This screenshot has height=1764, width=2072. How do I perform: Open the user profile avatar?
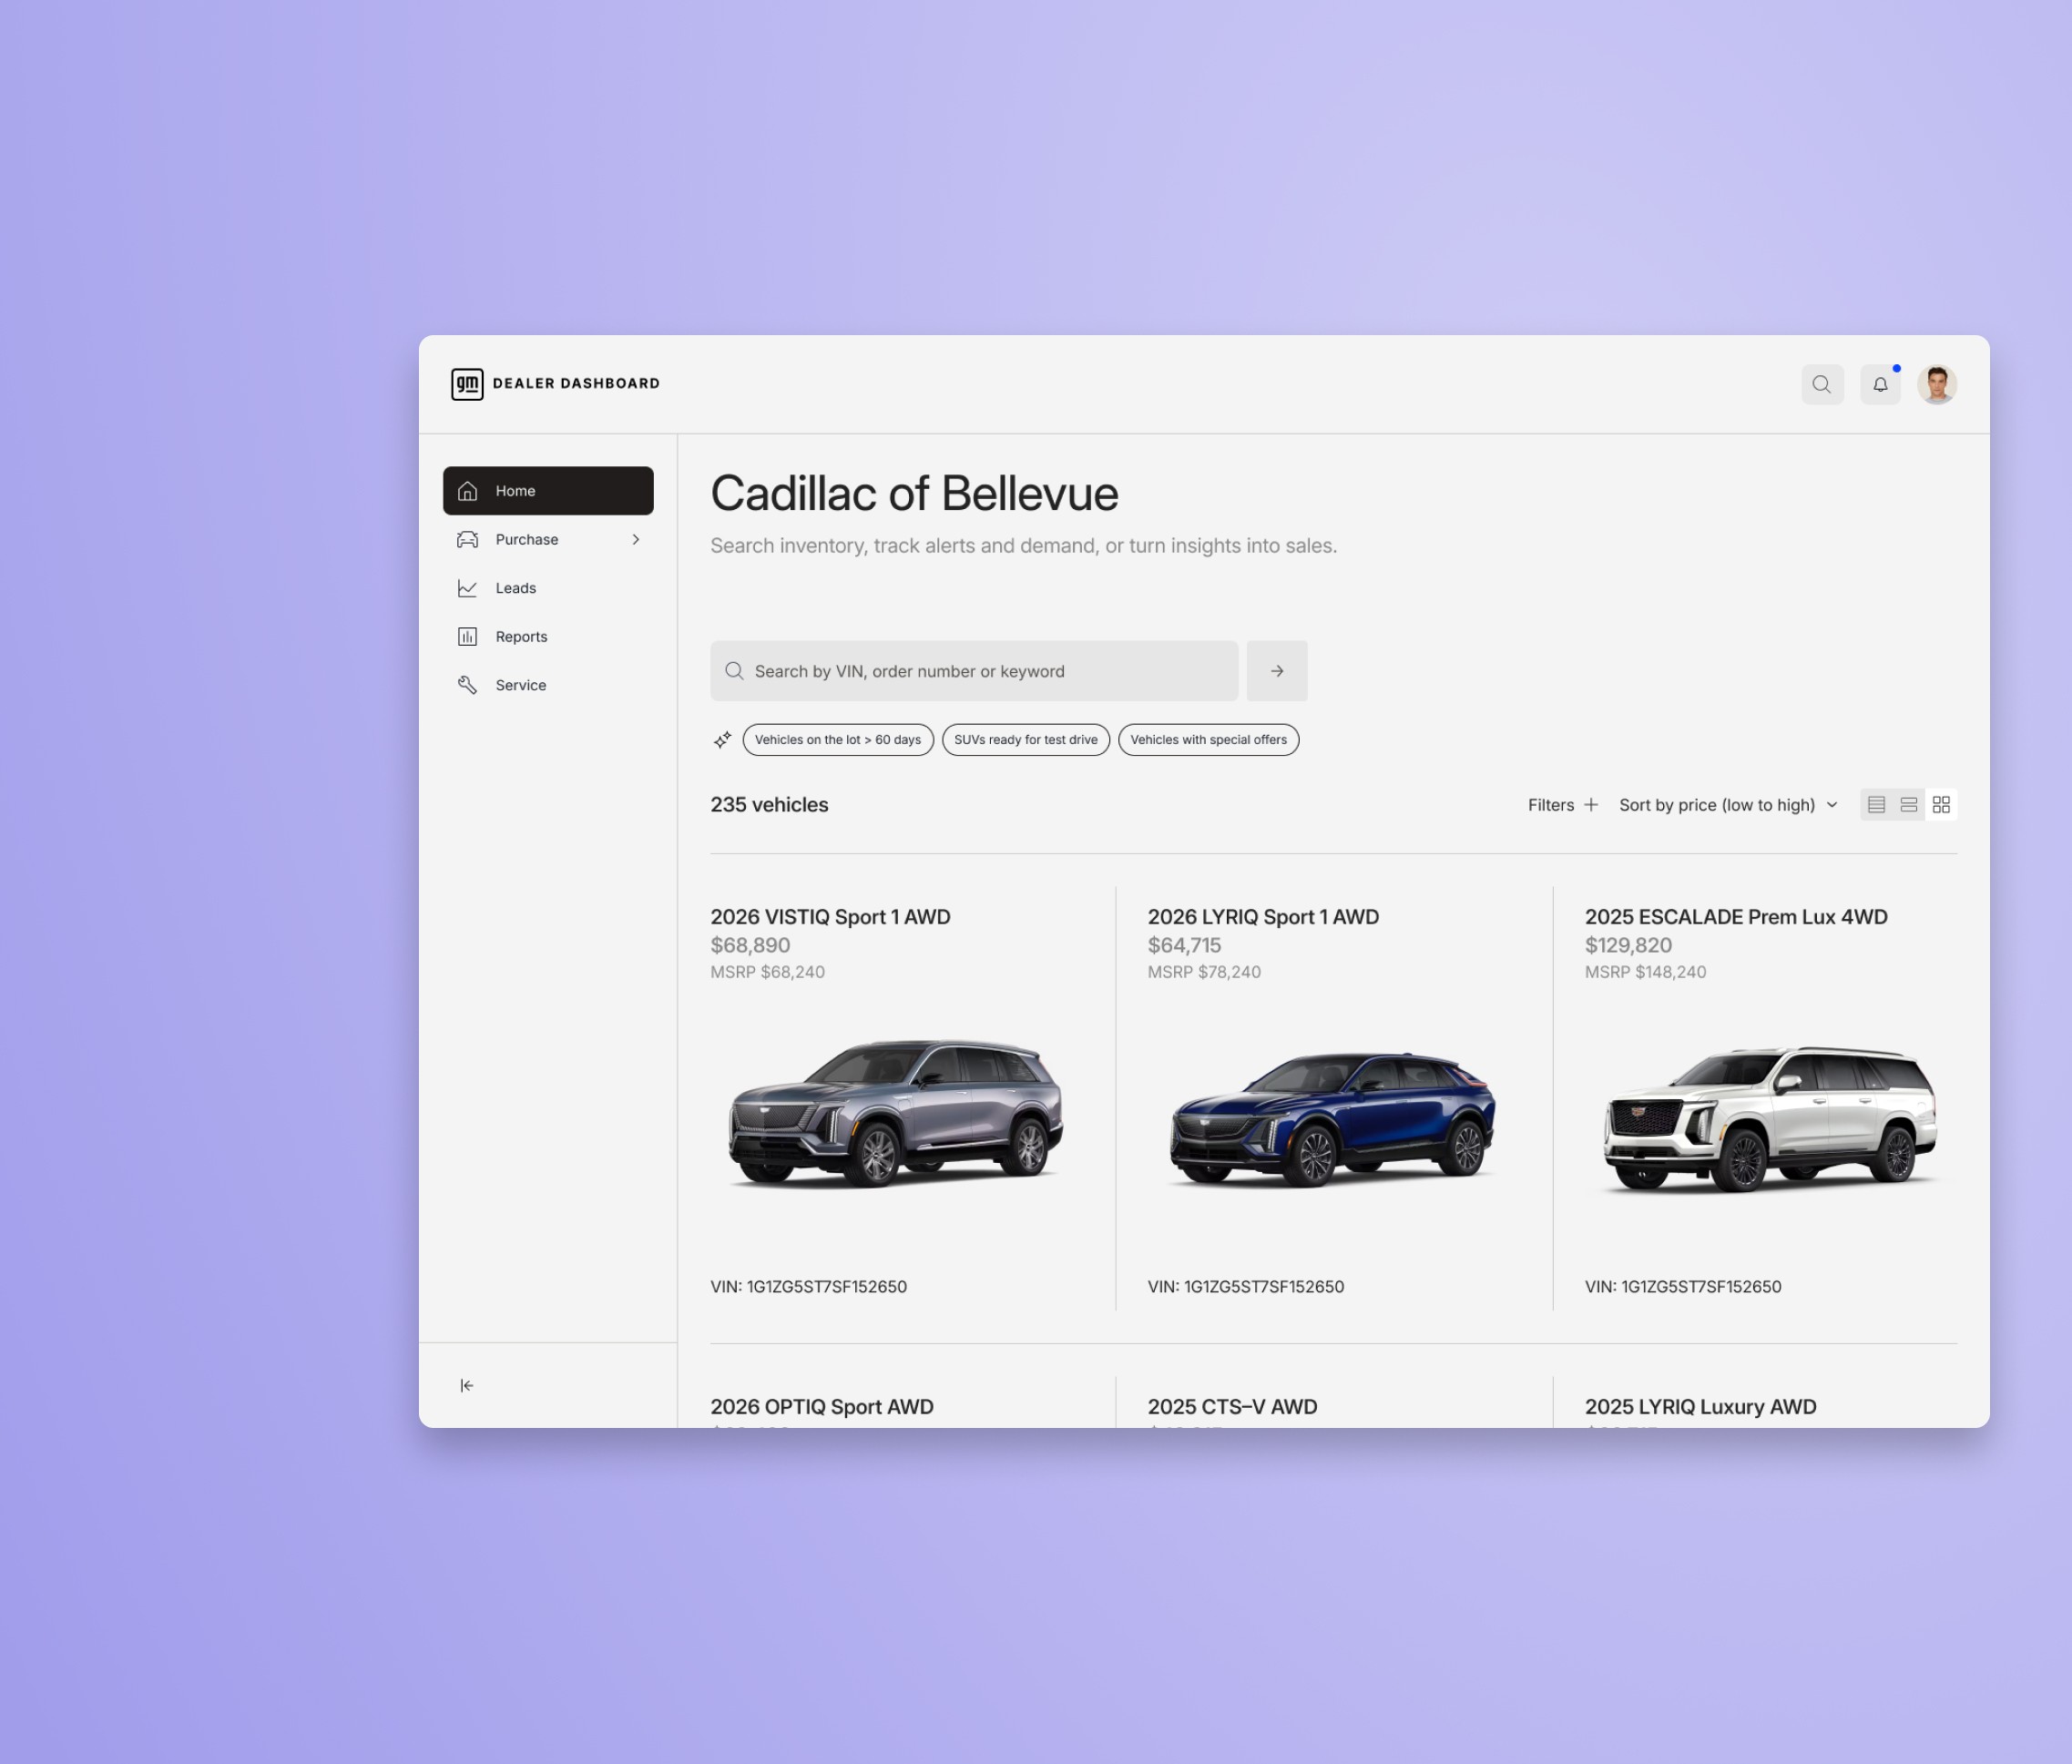click(1936, 384)
